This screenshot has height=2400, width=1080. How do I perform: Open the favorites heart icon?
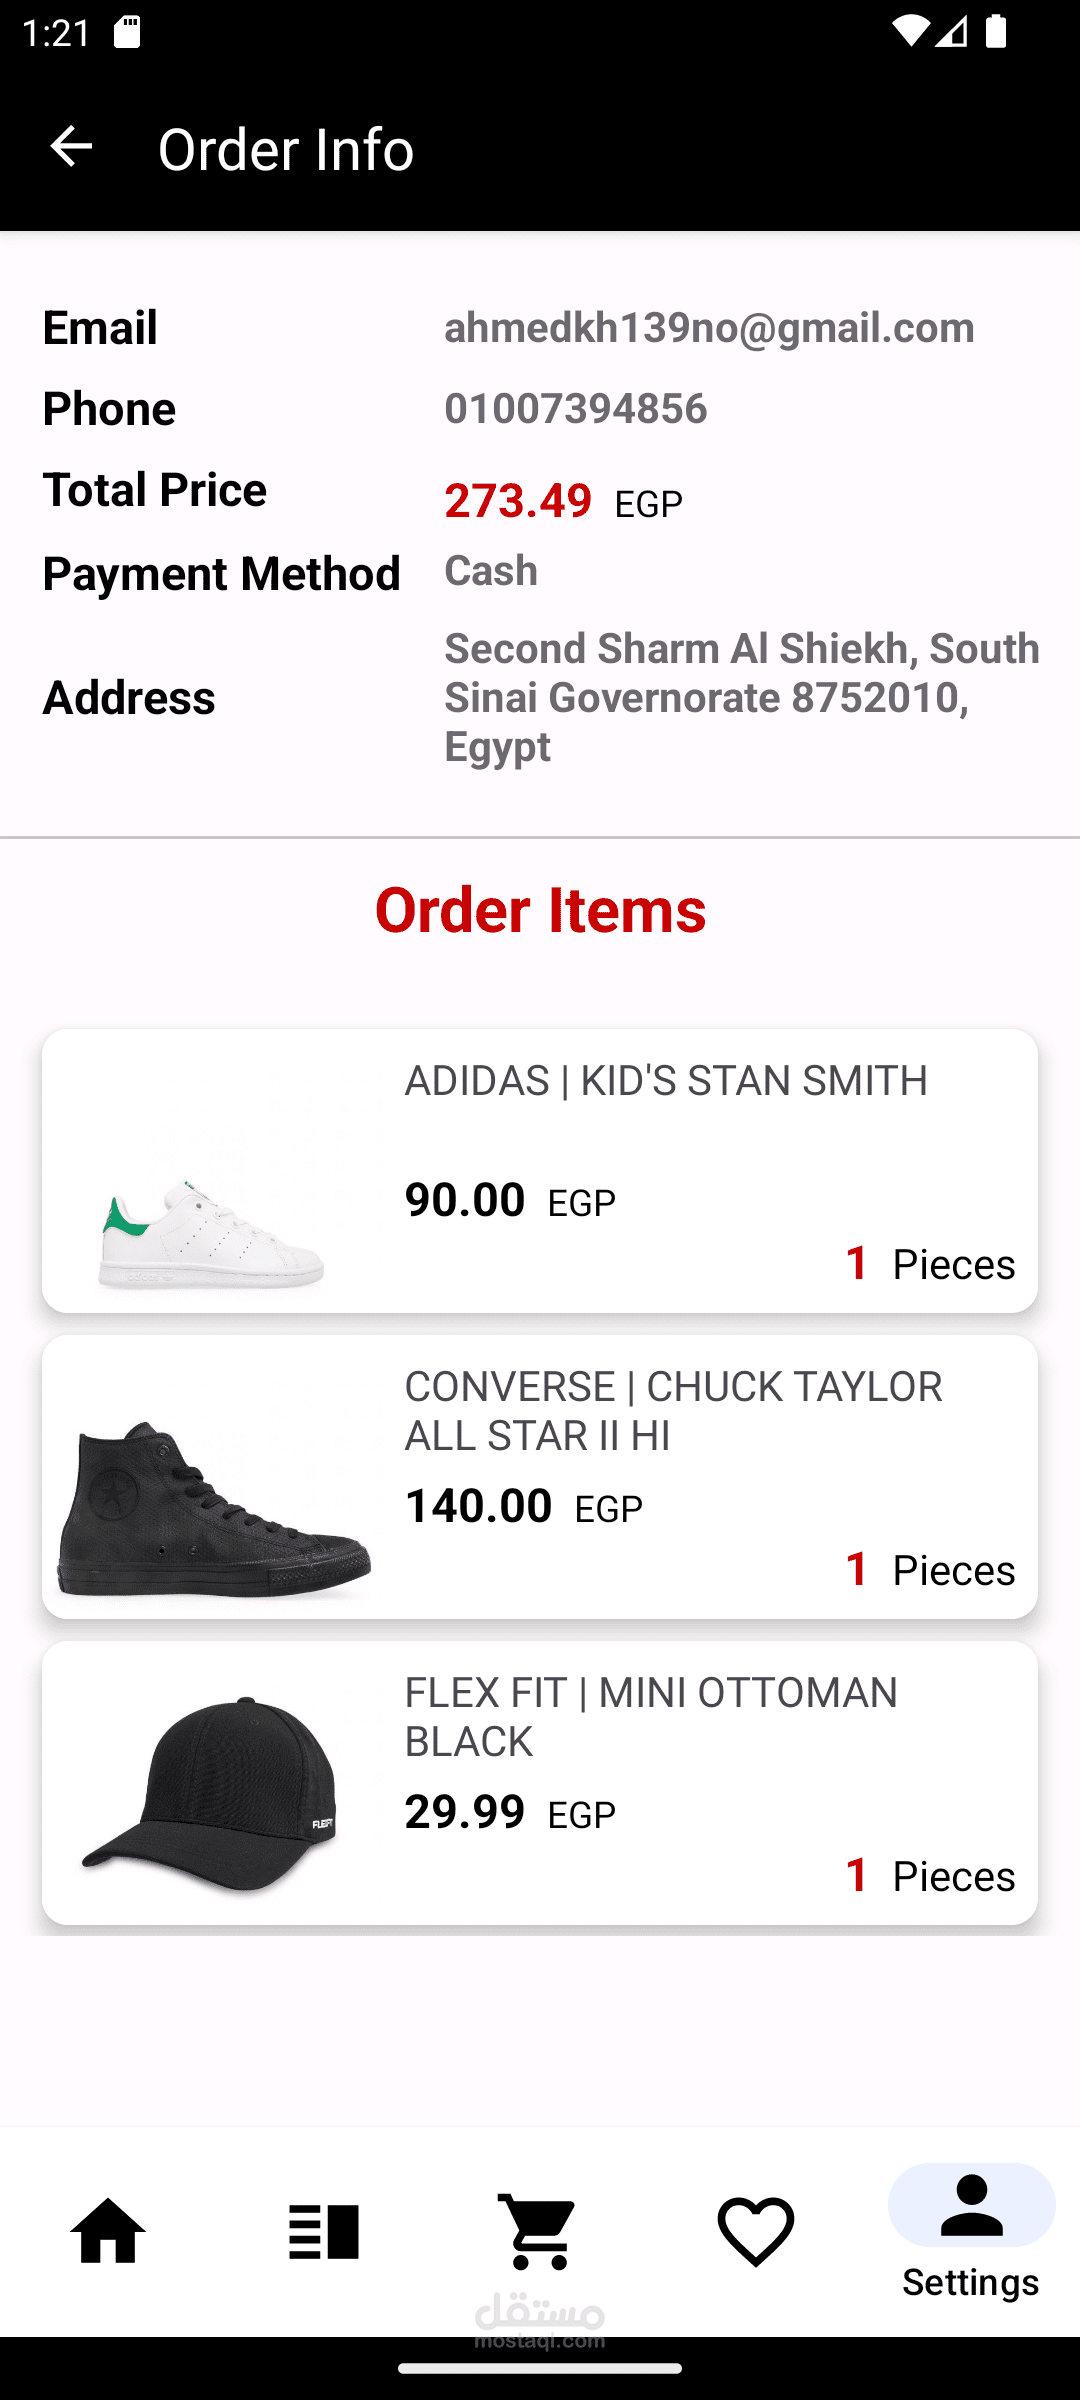[755, 2231]
